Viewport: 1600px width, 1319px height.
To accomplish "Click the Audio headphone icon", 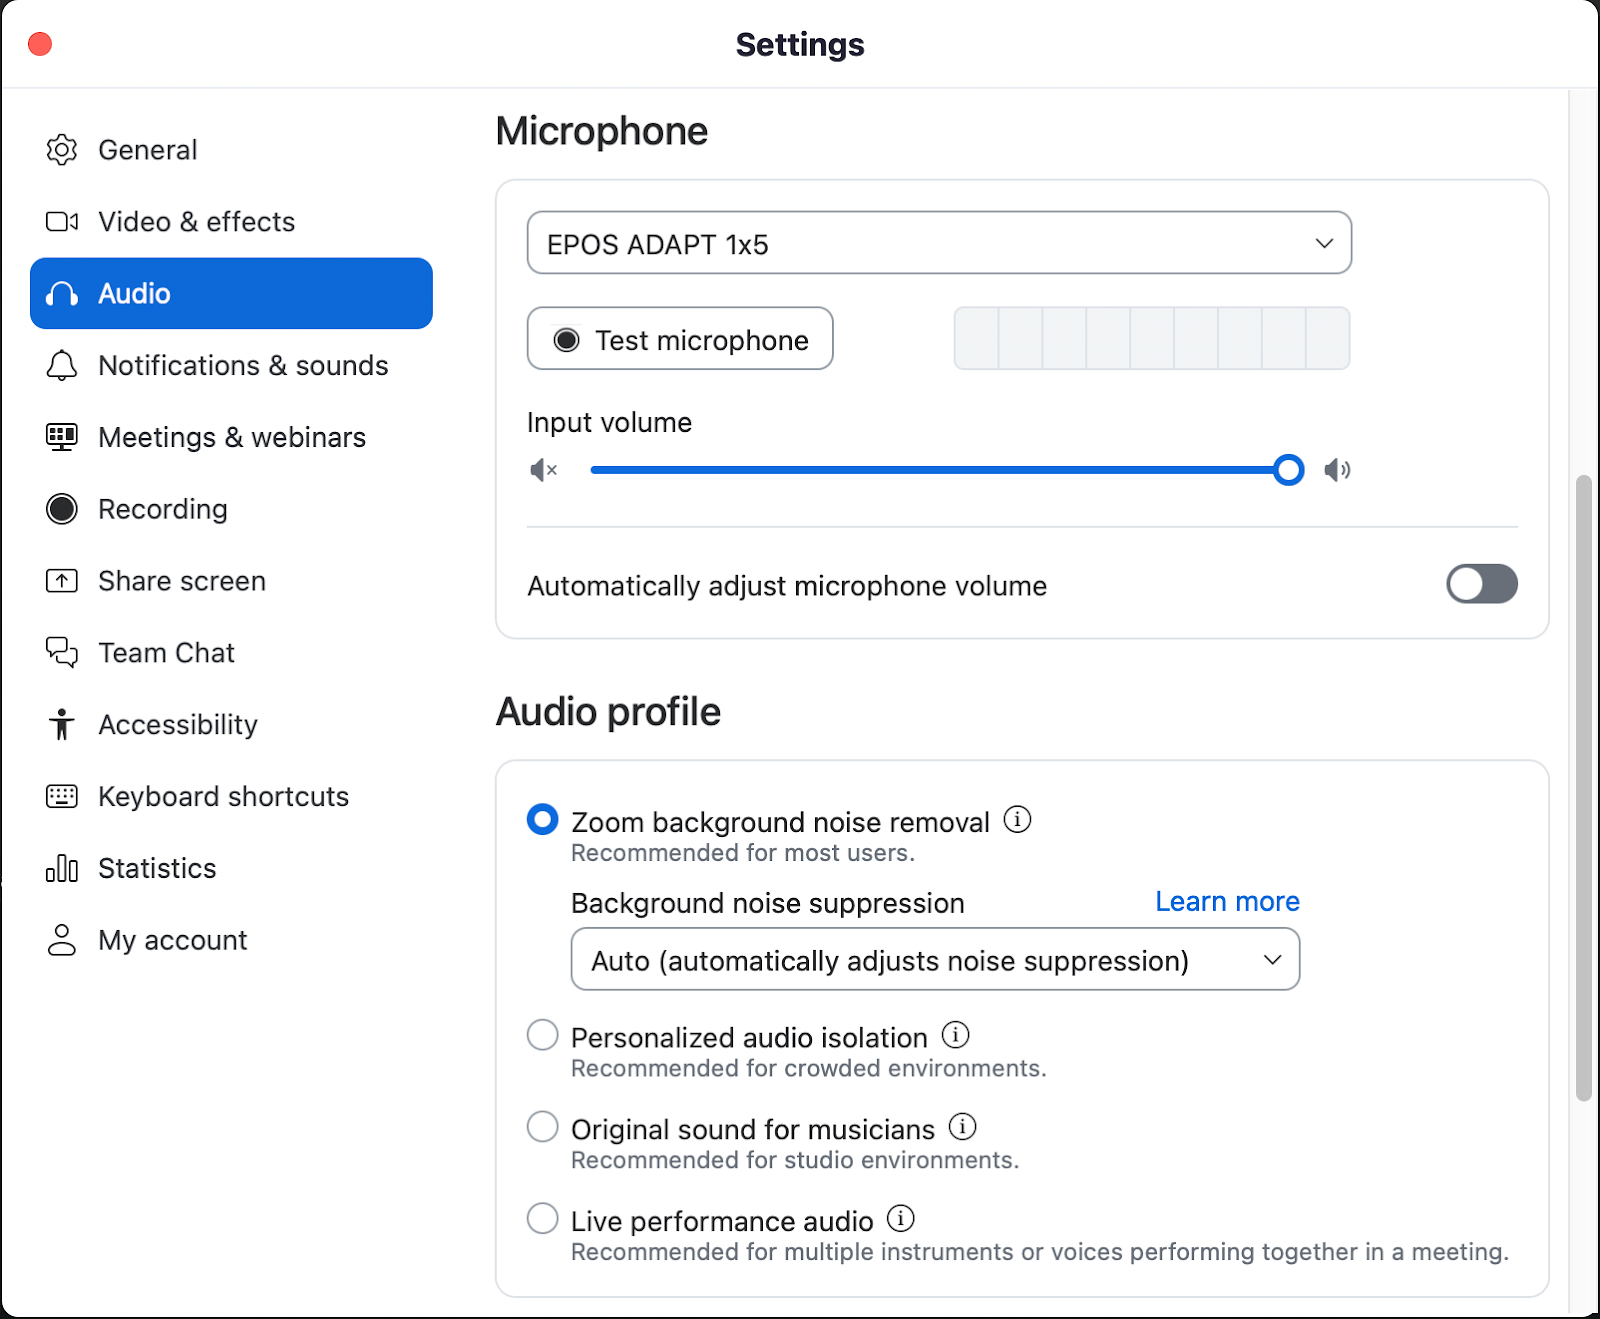I will (62, 293).
